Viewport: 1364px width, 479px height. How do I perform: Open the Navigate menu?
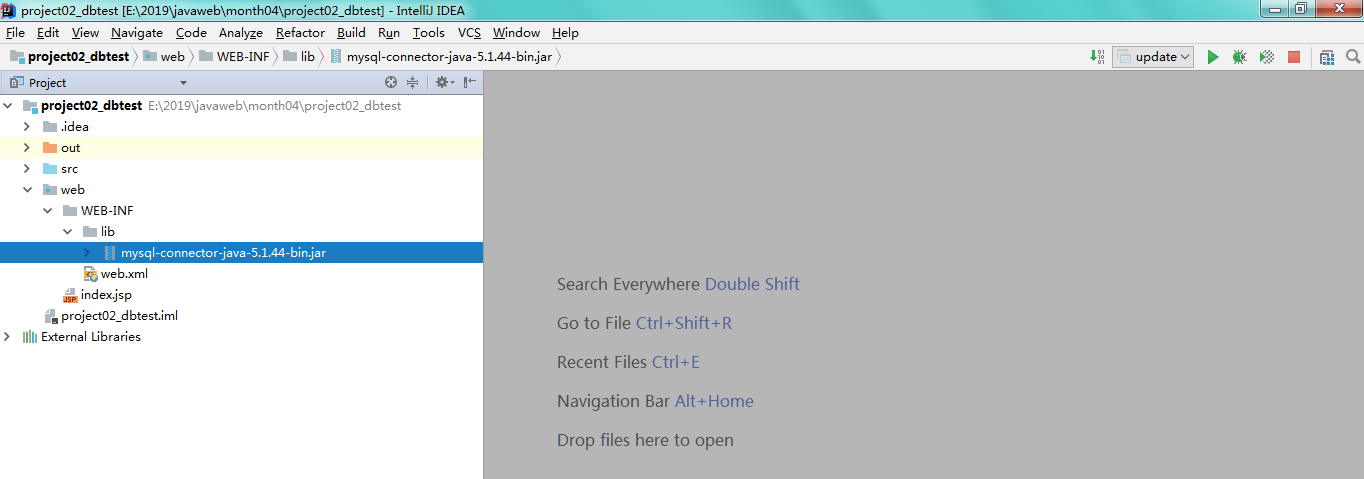137,33
